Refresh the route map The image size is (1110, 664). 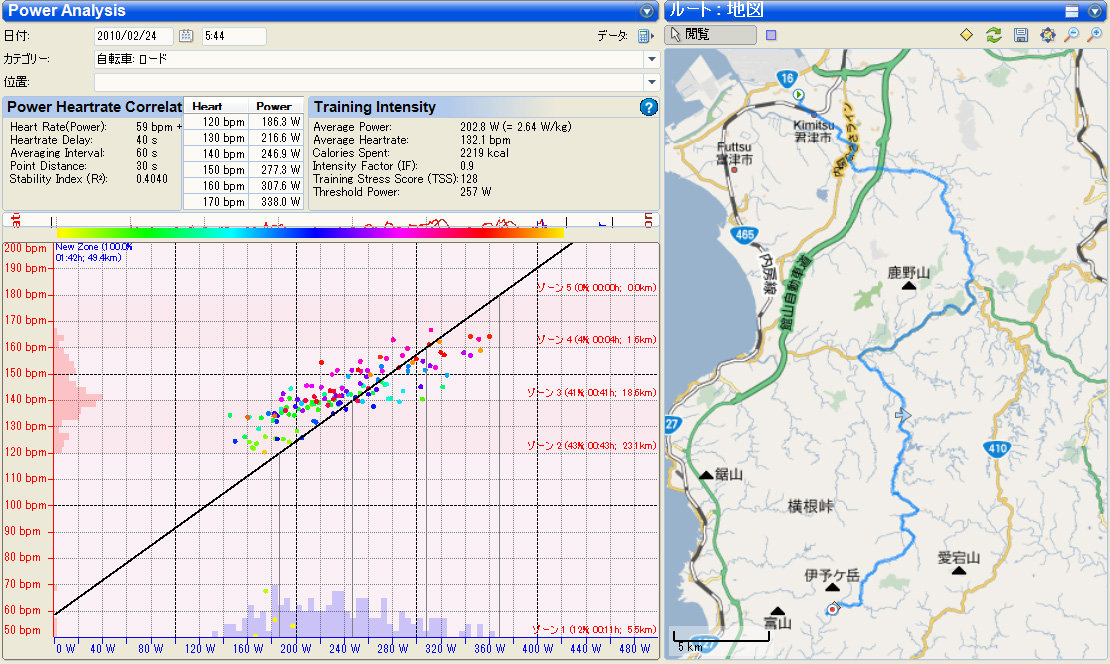click(x=993, y=35)
